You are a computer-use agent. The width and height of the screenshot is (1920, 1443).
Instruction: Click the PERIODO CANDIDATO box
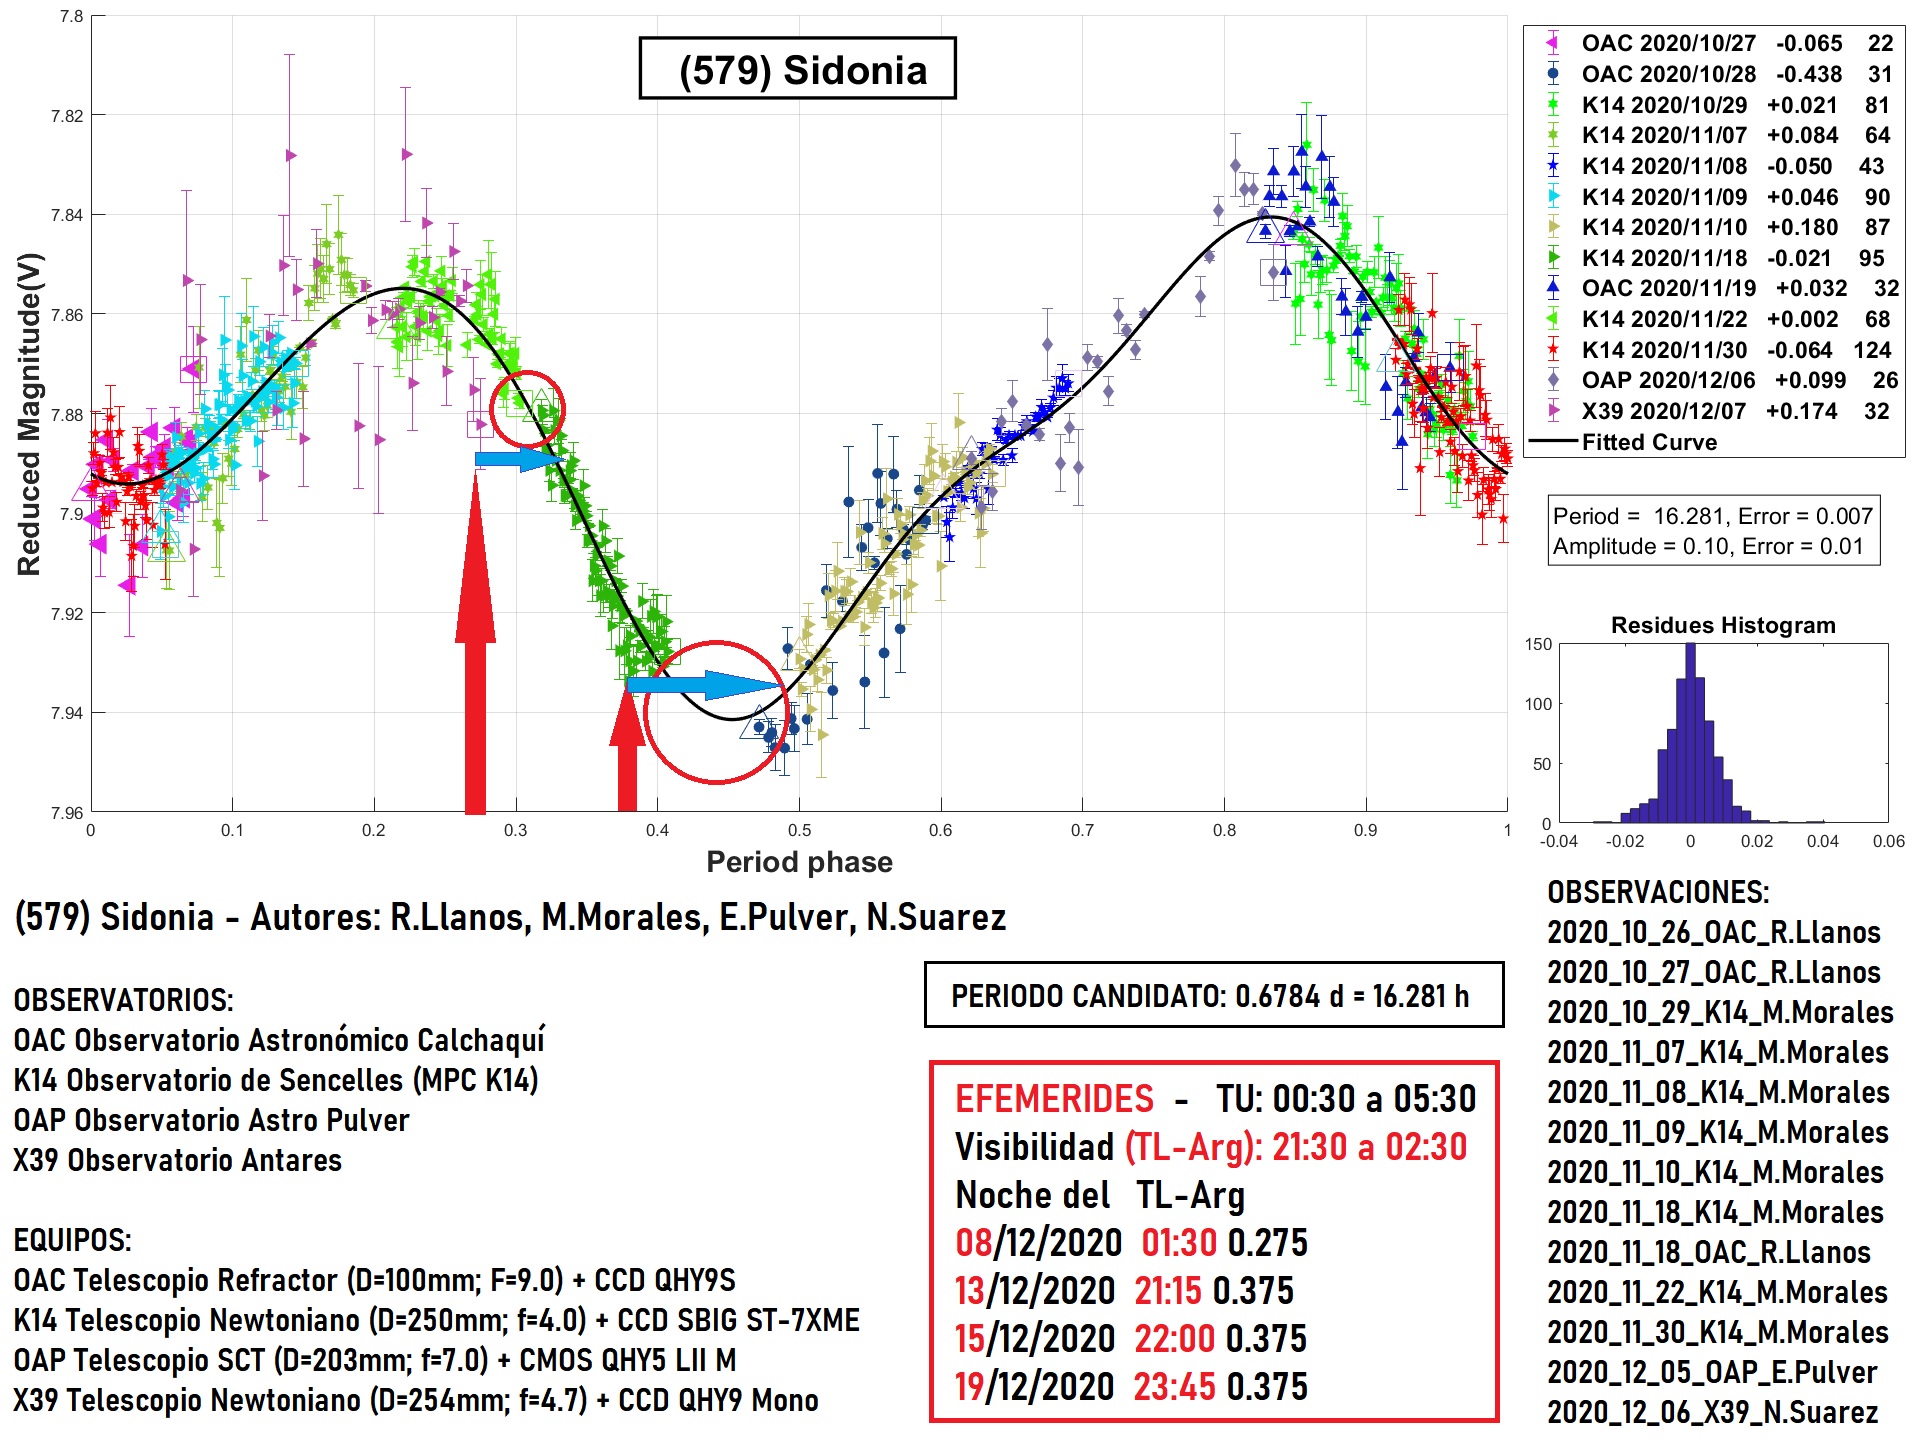[x=1214, y=995]
